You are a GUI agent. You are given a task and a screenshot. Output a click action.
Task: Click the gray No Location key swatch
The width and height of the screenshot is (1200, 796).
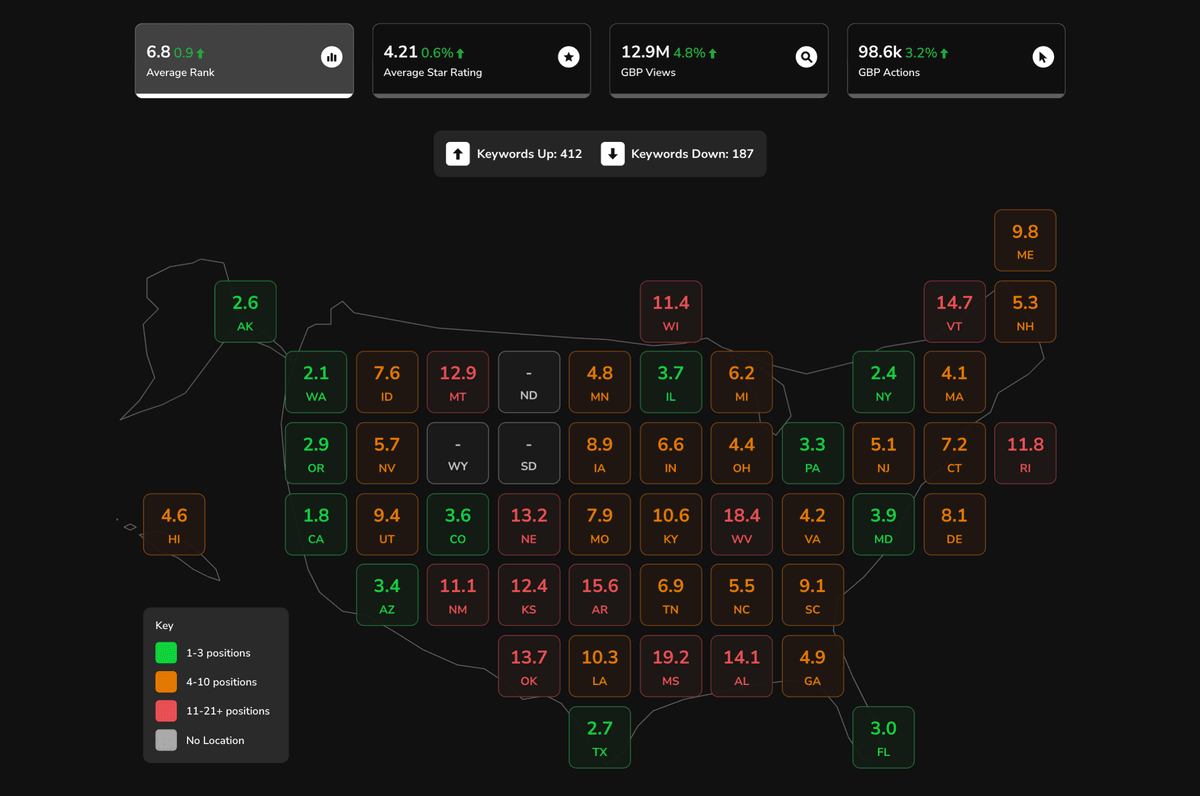(166, 740)
